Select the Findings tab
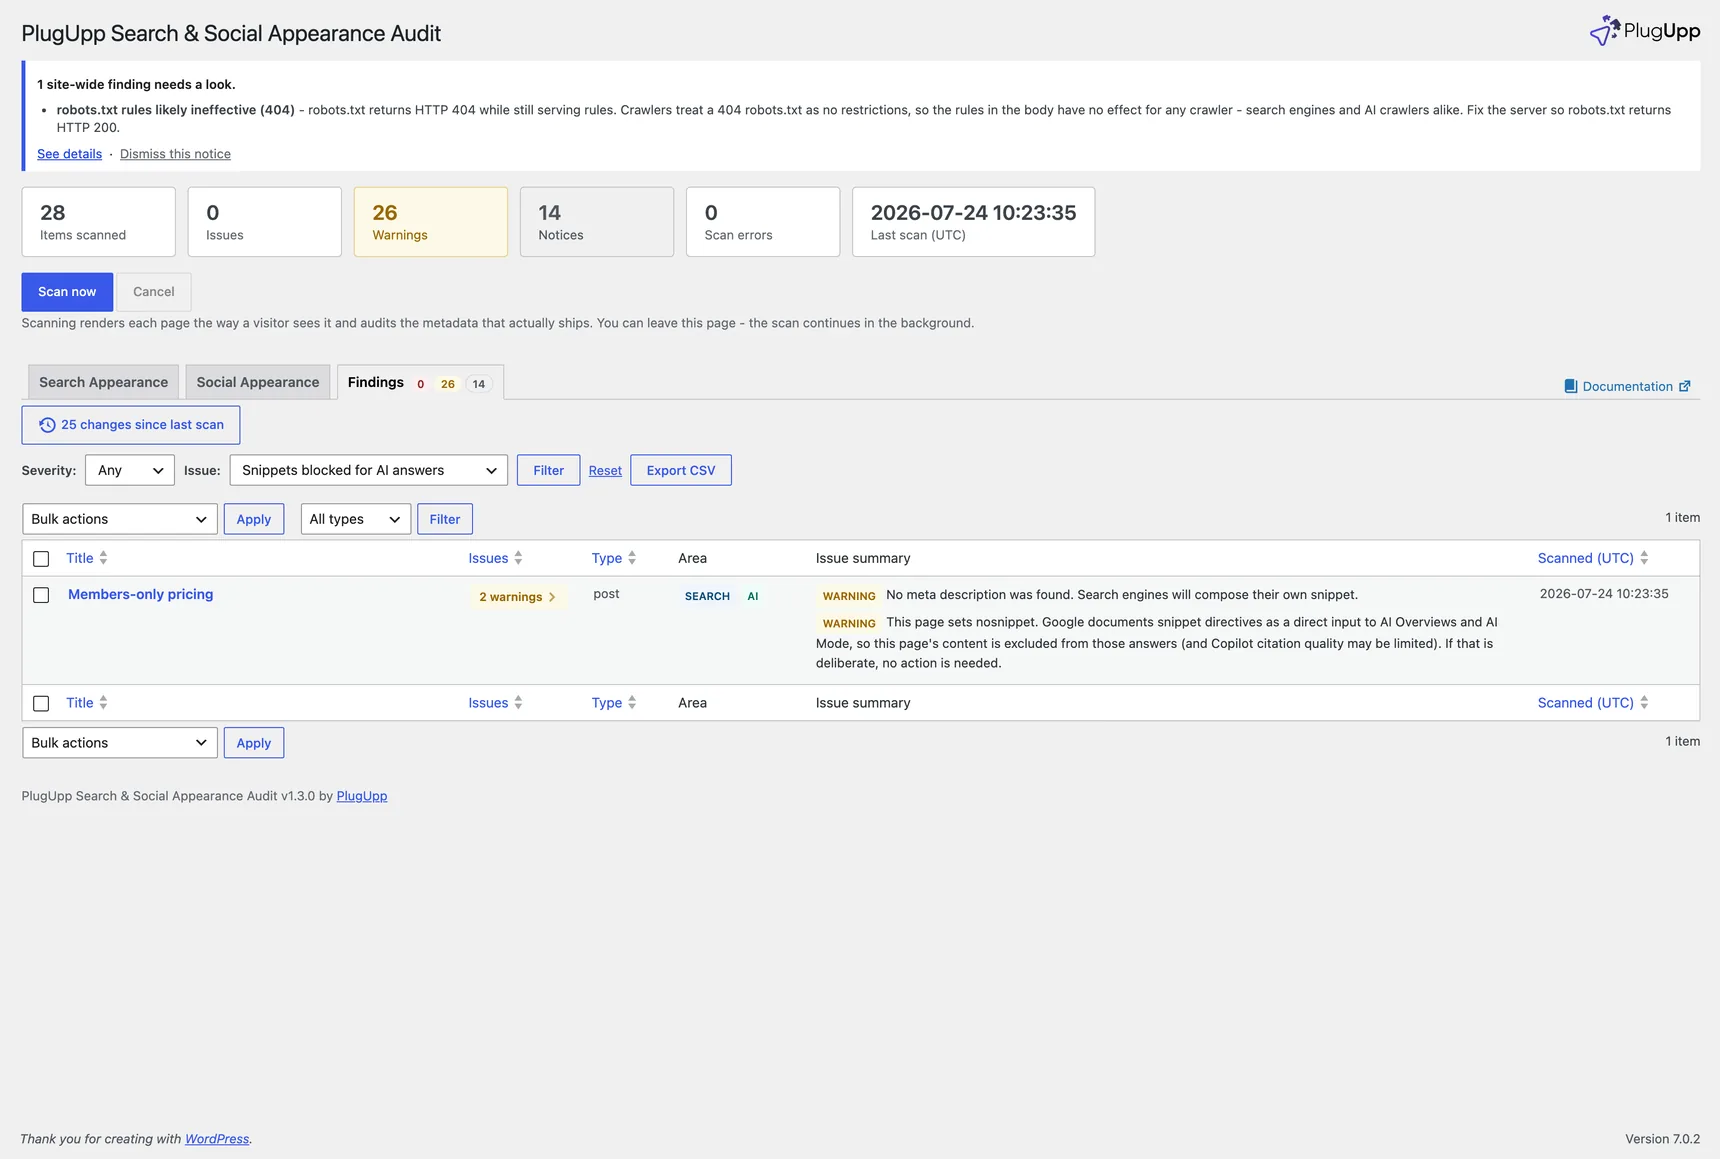 (420, 382)
